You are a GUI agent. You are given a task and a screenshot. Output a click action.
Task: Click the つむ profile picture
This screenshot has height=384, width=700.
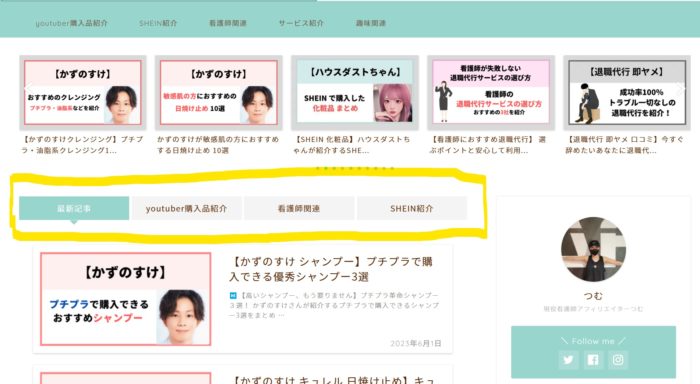click(593, 249)
